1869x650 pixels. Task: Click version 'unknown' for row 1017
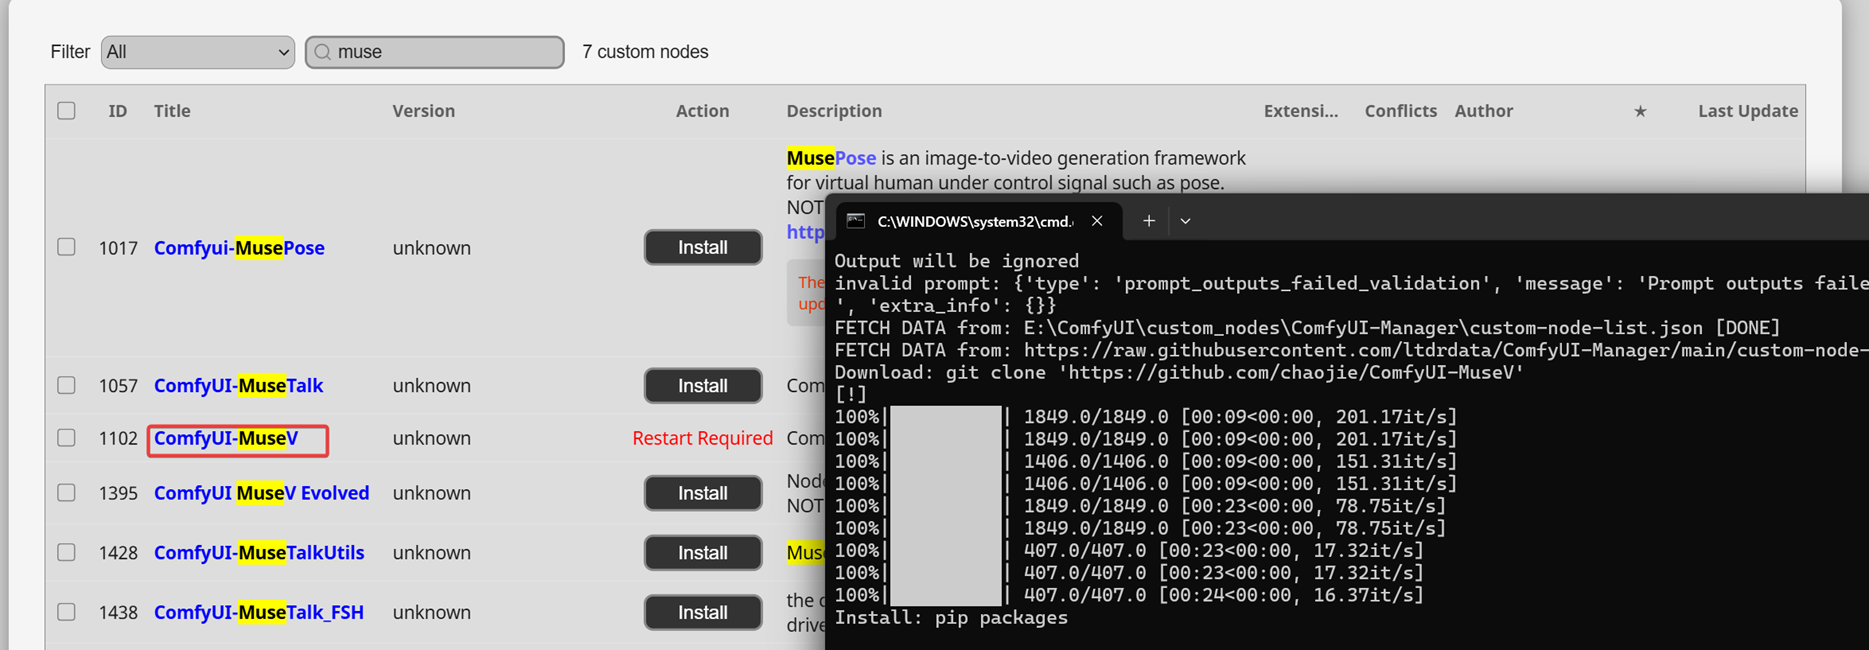431,248
